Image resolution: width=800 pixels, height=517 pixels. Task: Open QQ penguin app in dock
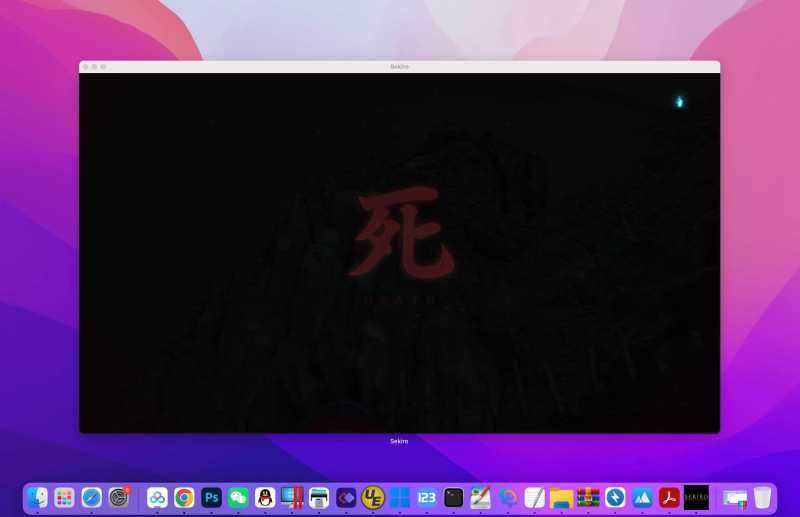pos(265,498)
